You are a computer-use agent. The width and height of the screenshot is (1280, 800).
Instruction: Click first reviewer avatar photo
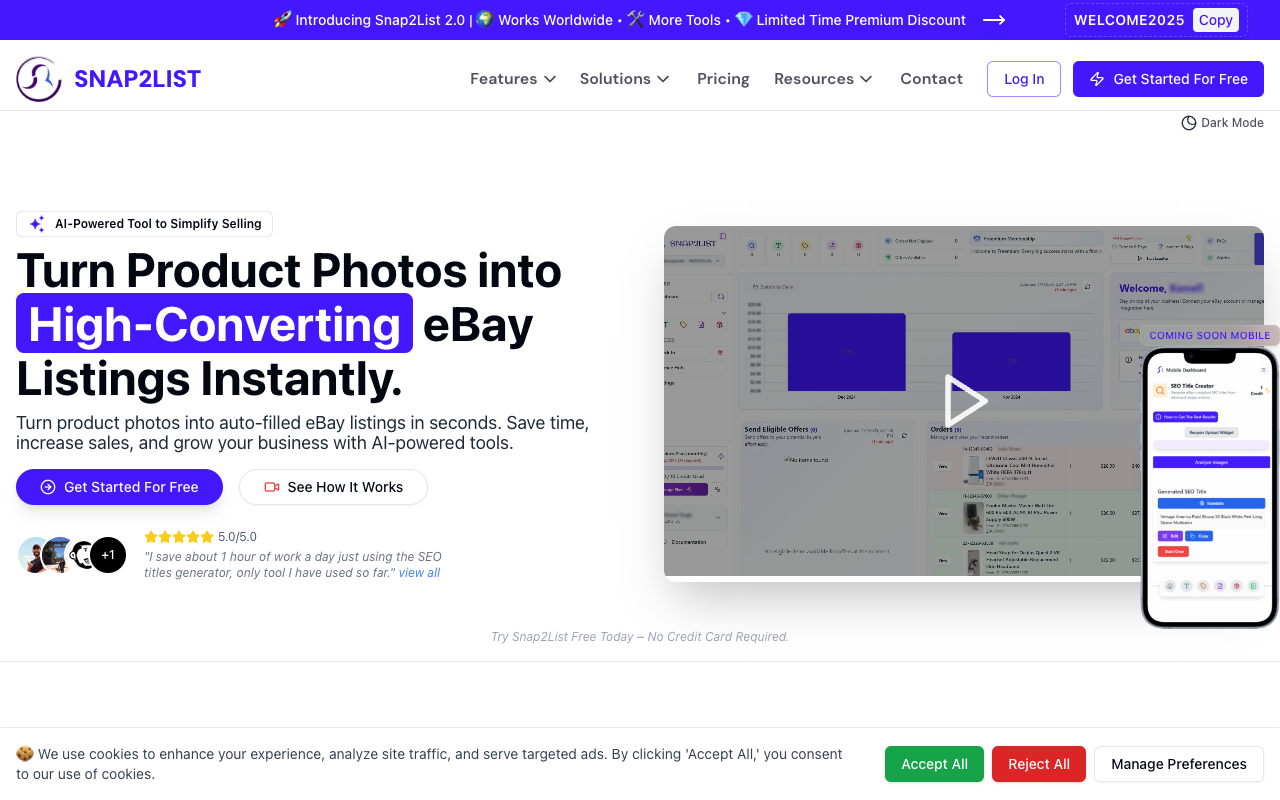click(x=35, y=555)
